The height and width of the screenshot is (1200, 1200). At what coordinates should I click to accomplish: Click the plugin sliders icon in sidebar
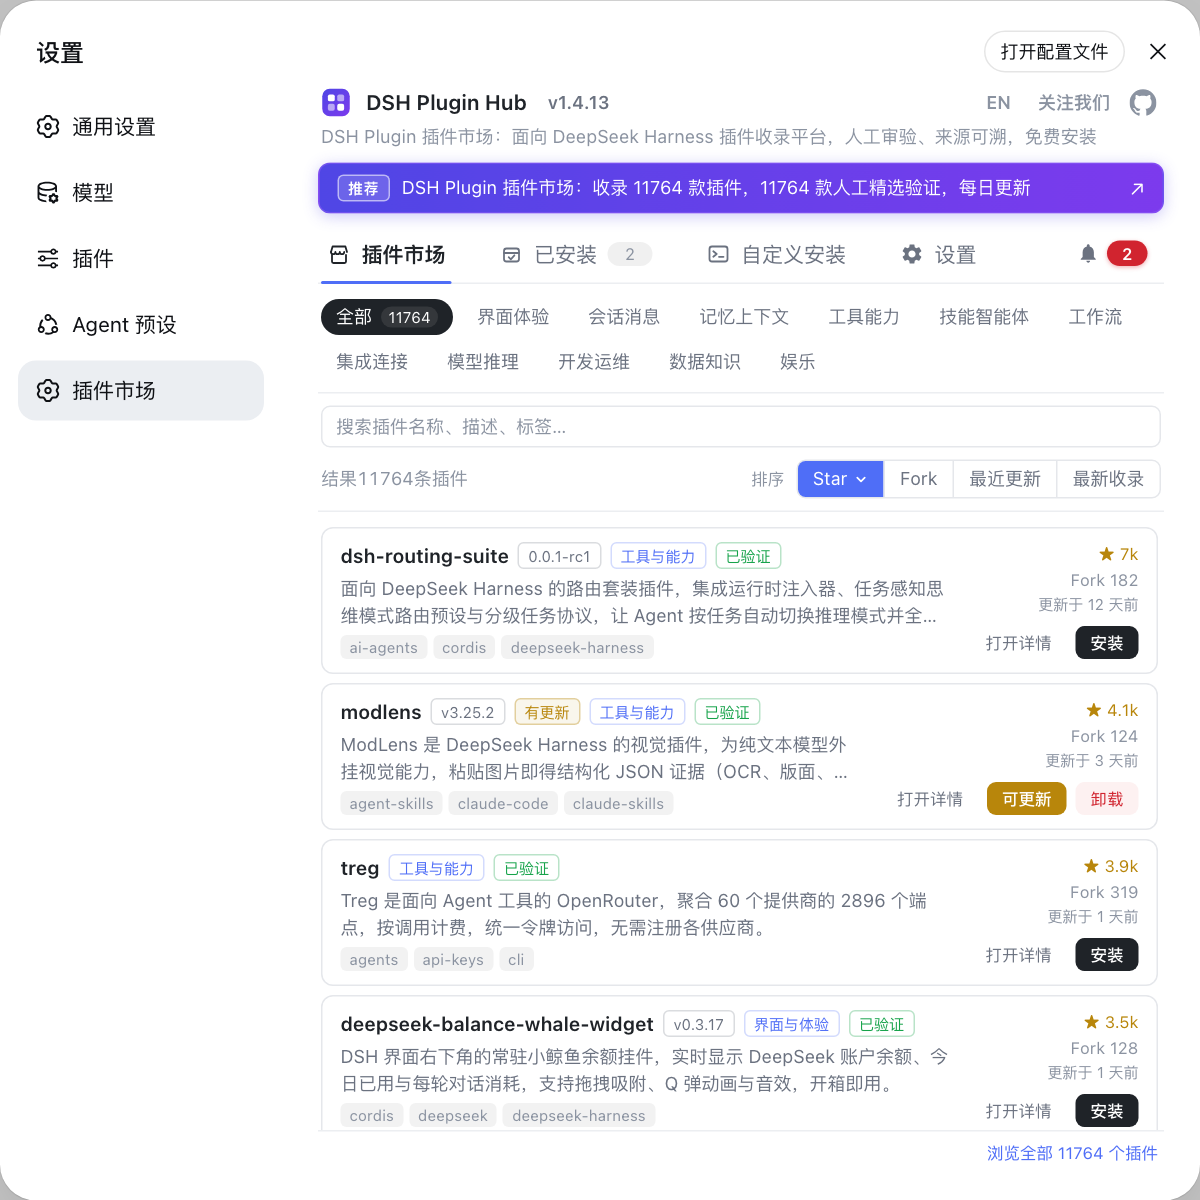[48, 259]
